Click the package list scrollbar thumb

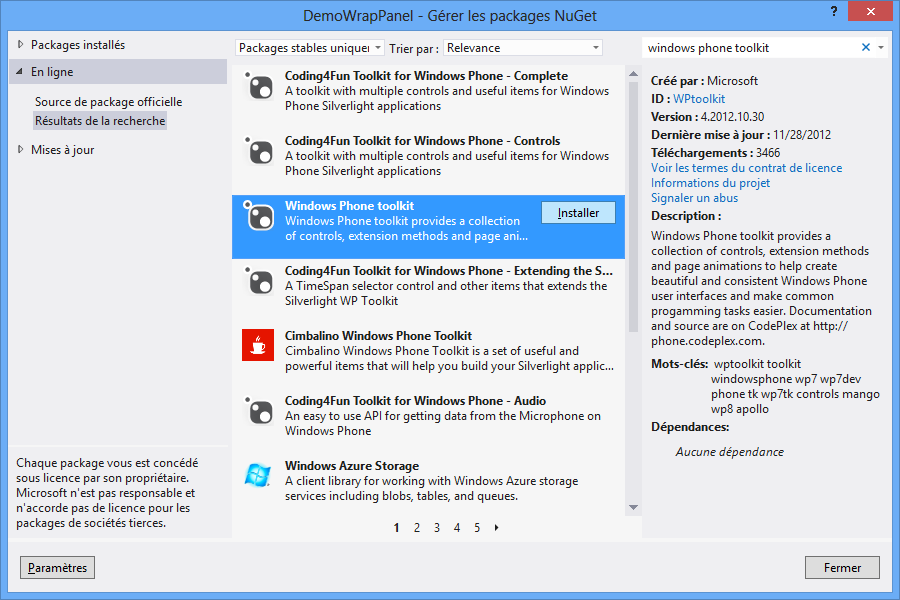point(633,207)
